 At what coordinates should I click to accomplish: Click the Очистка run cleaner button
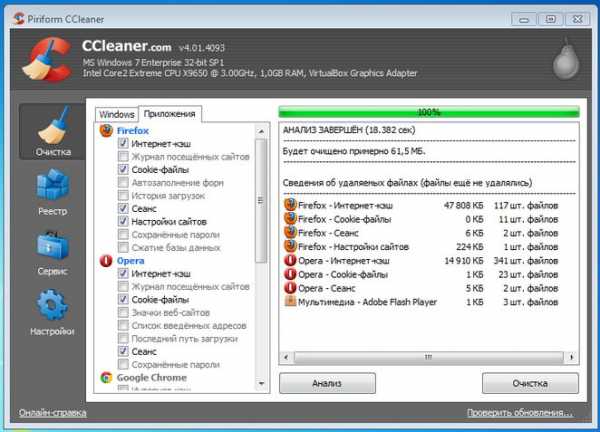[530, 383]
